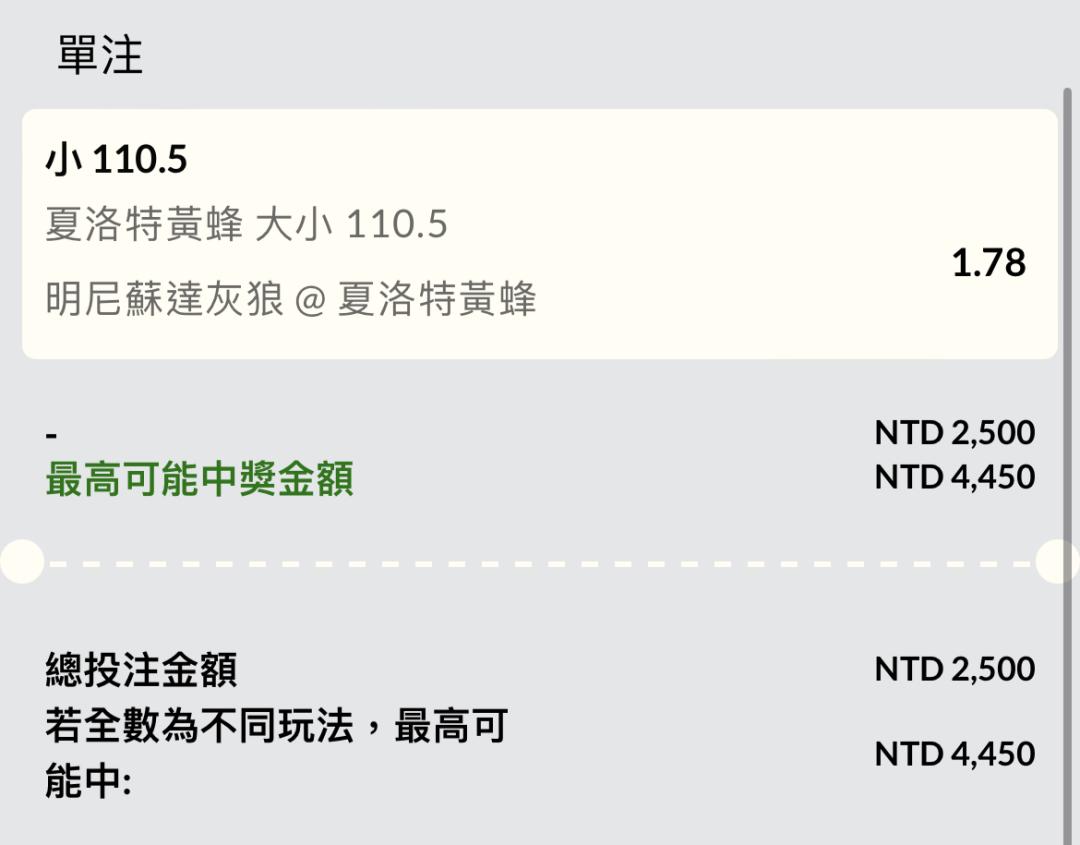This screenshot has height=845, width=1080.
Task: Click the 夏洛特黃蜂 大小 110.5 market line
Action: 247,225
